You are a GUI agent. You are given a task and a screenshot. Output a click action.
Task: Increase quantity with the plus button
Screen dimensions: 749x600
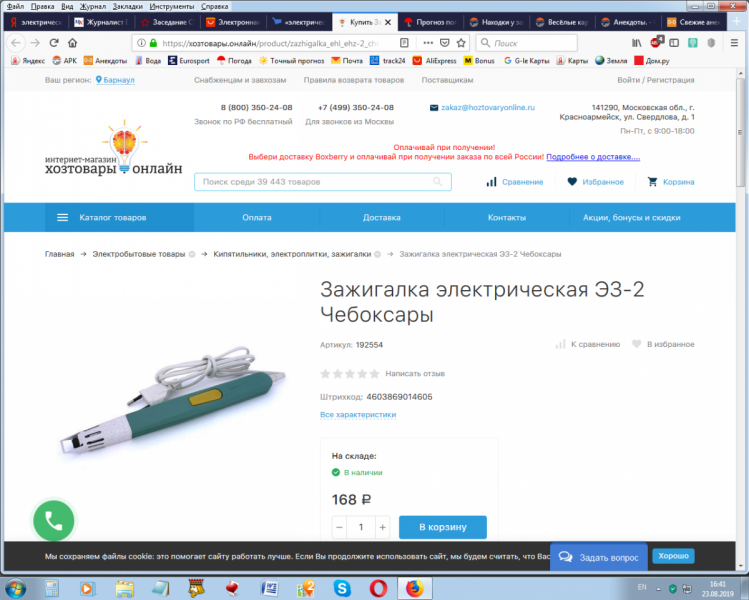pyautogui.click(x=382, y=527)
